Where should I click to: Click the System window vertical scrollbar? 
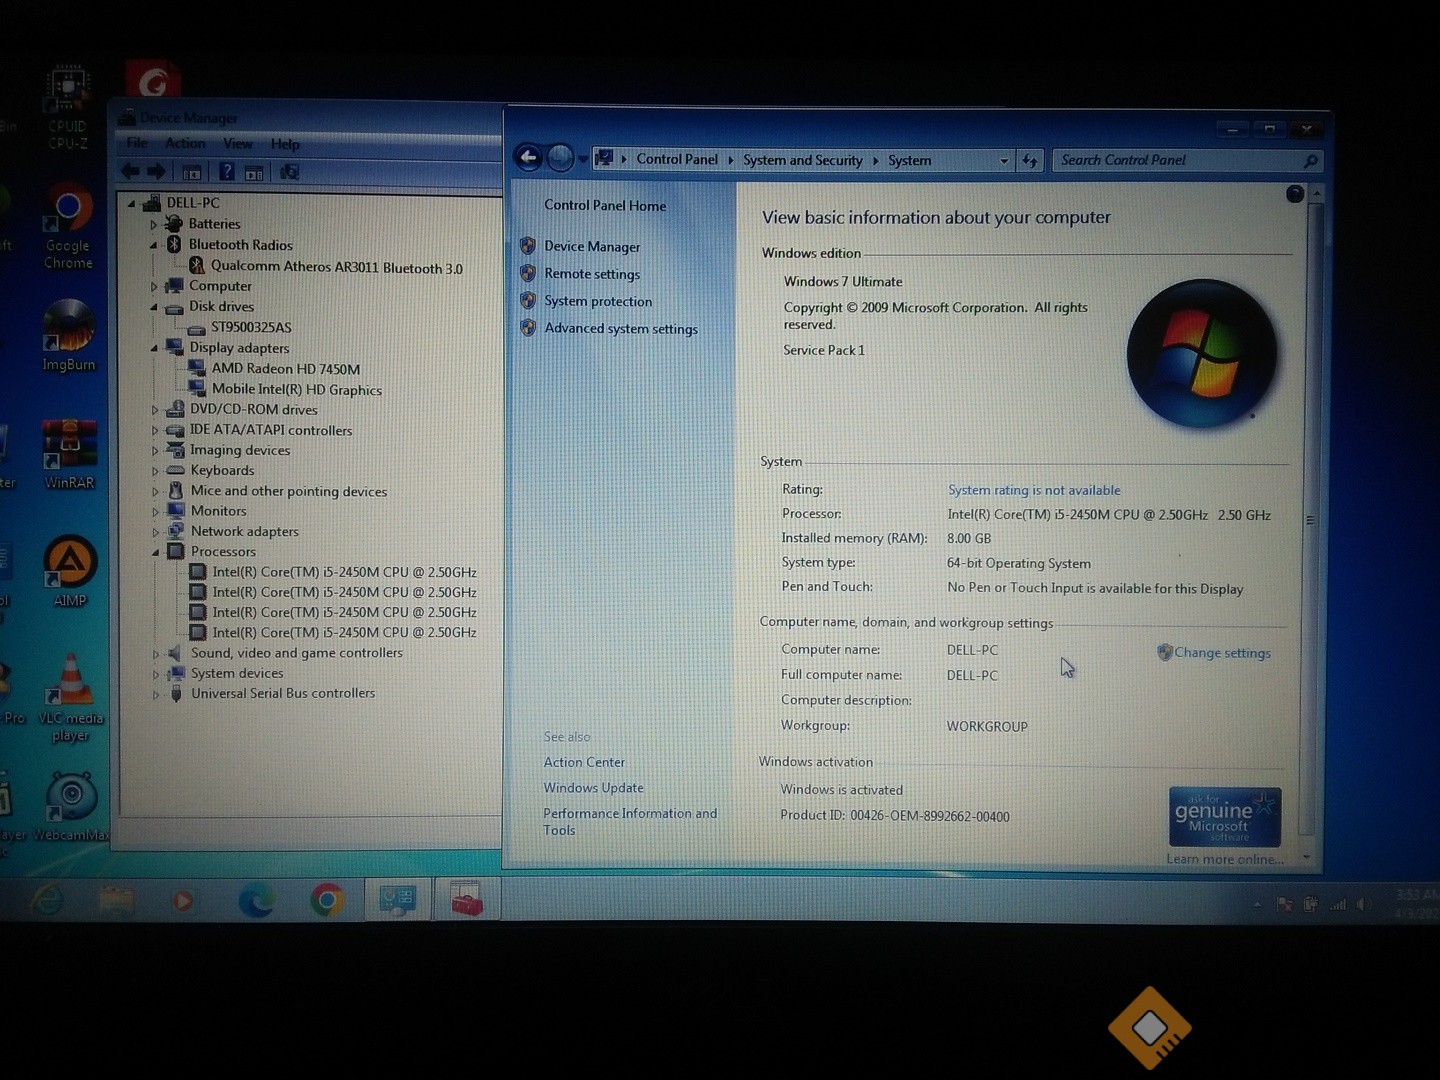(x=1310, y=520)
